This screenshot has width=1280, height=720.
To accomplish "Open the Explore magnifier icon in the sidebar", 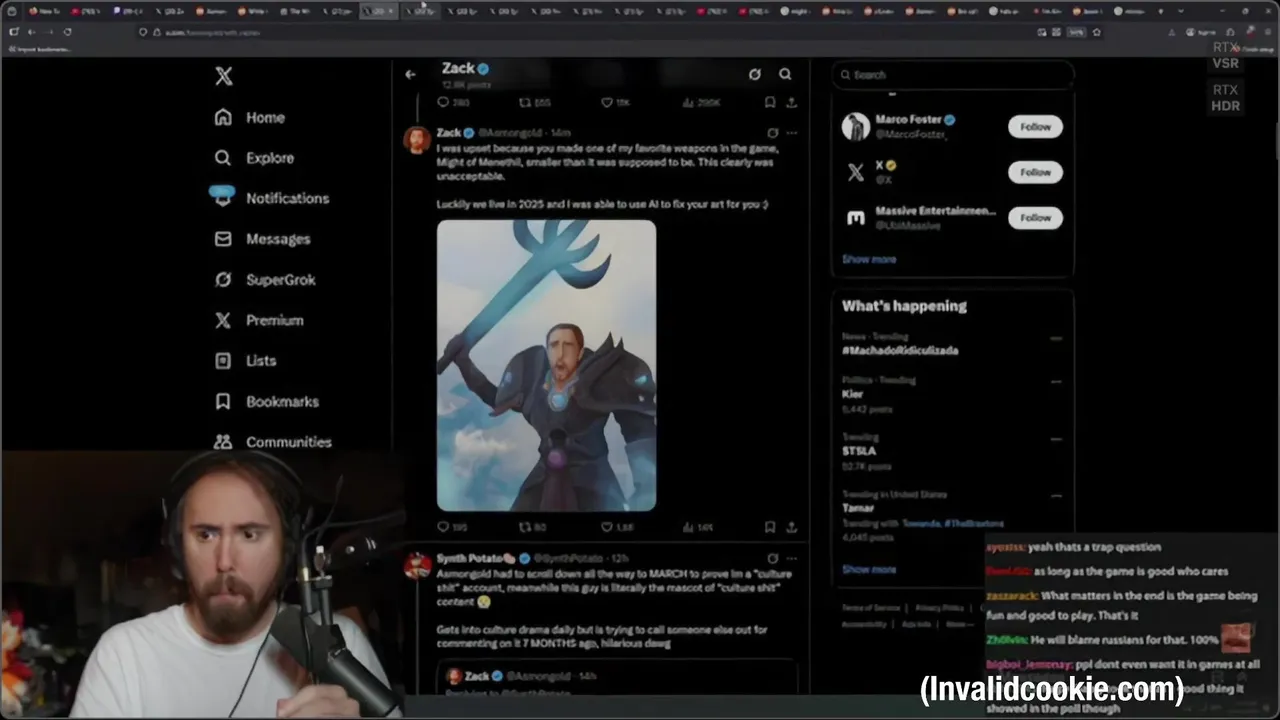I will [223, 158].
